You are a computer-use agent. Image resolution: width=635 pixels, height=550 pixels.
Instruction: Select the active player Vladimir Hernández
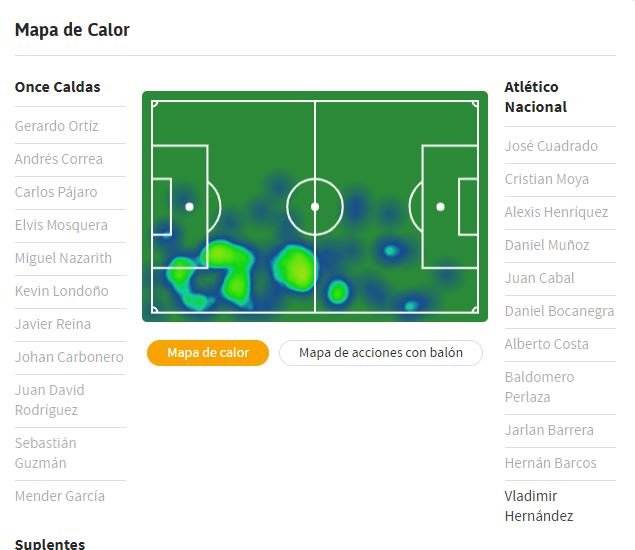coord(539,506)
